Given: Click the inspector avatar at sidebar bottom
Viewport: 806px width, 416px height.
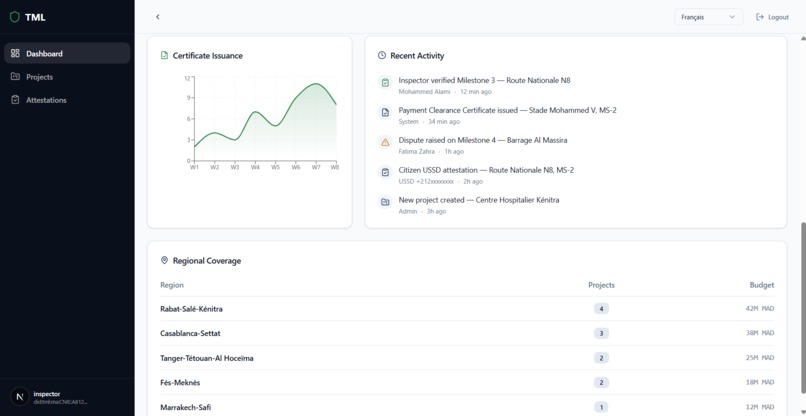Looking at the screenshot, I should 20,397.
